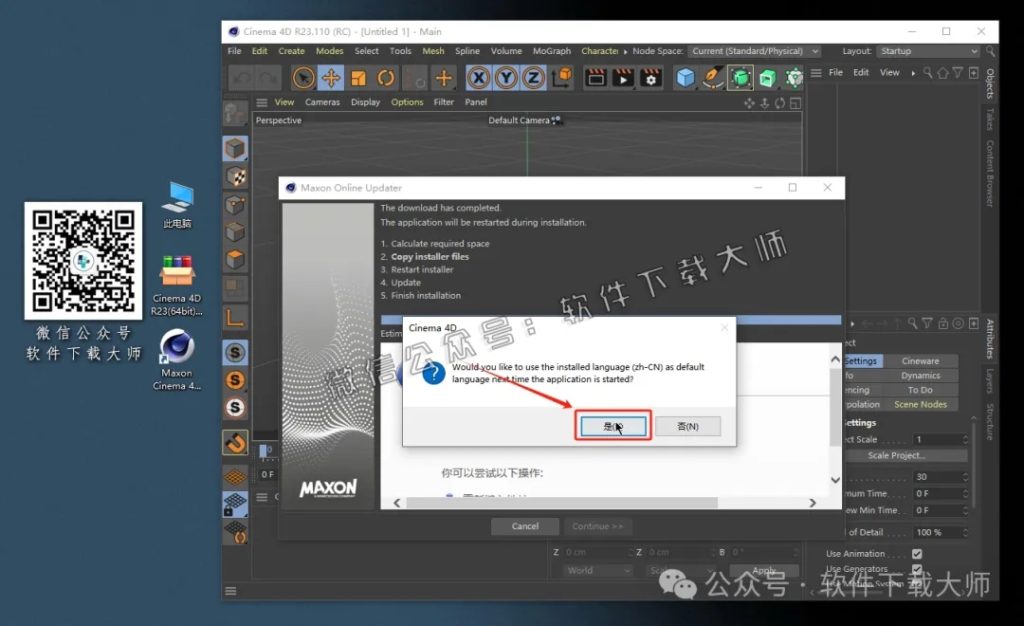Disable the Use Generators checkbox
Screen dimensions: 1024x626
click(x=917, y=567)
